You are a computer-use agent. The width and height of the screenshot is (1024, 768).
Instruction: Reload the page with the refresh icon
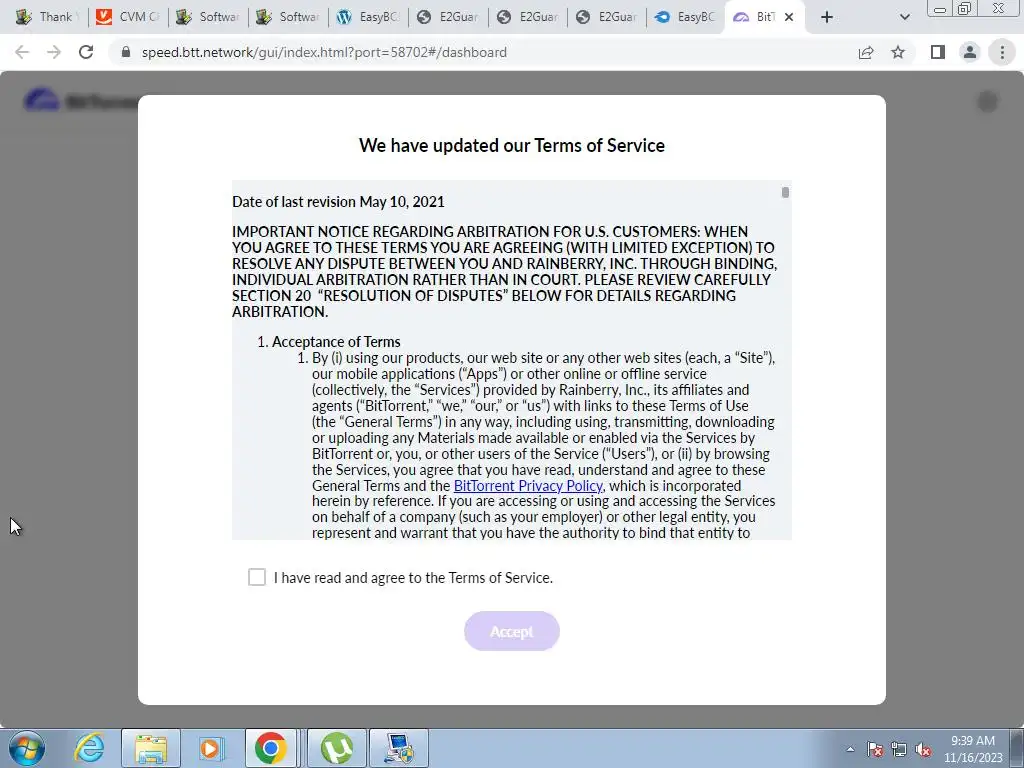click(x=86, y=52)
